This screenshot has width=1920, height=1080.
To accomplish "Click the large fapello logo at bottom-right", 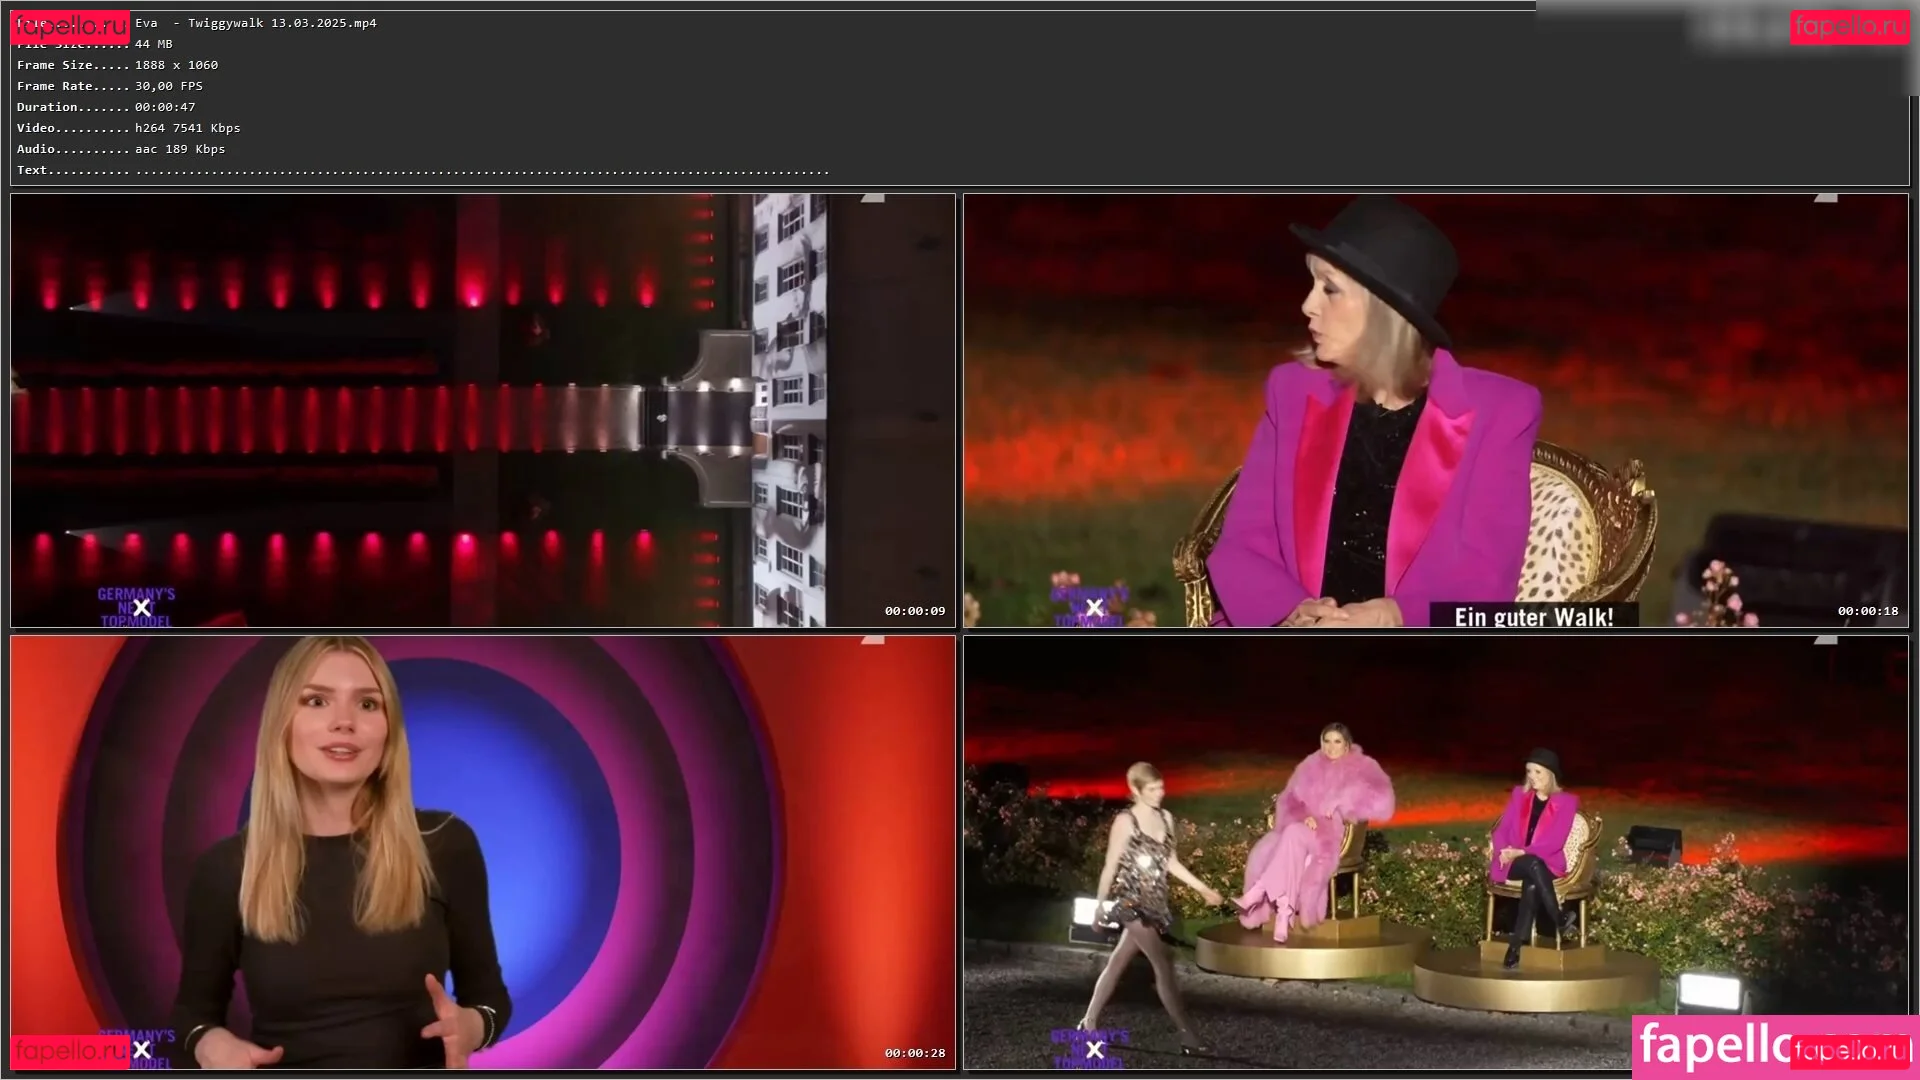I will 1710,1046.
